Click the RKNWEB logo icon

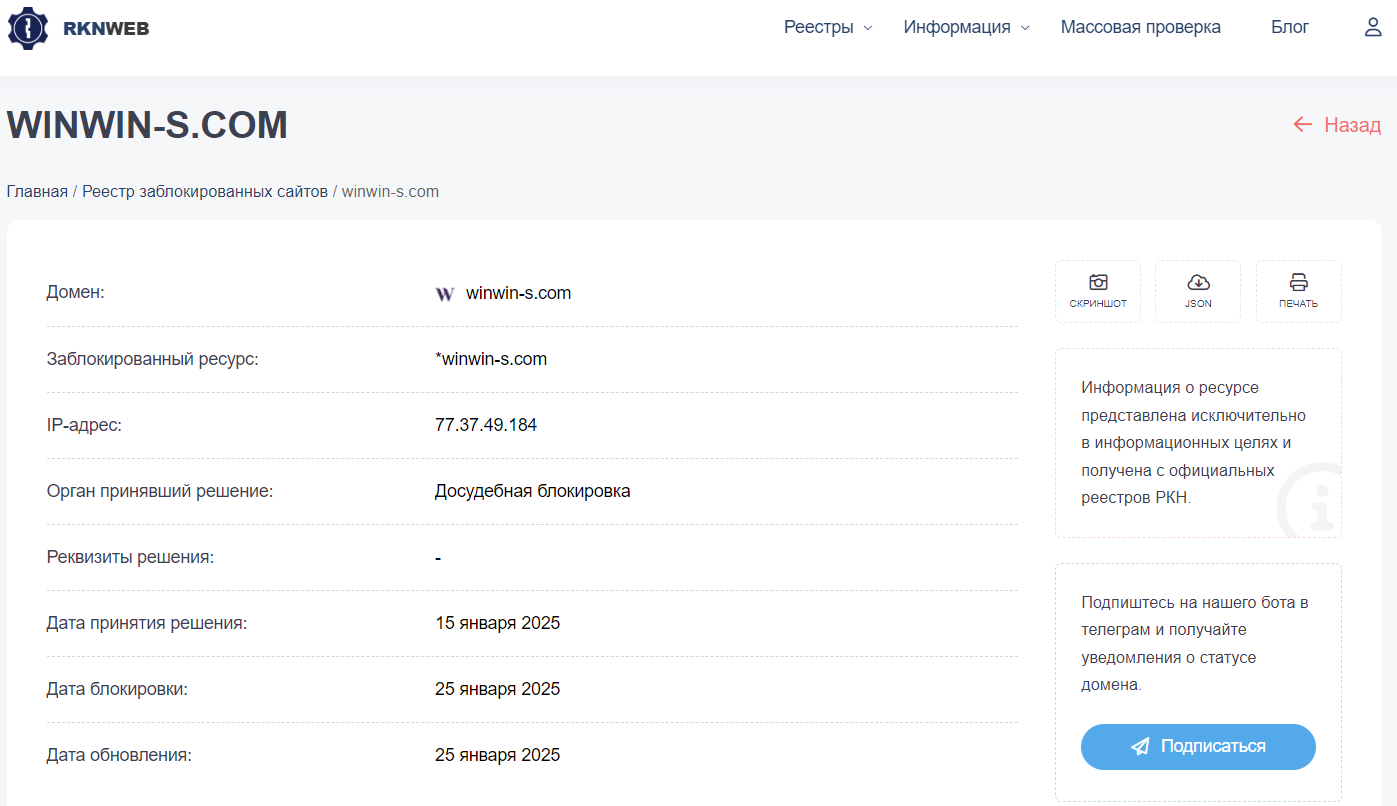point(28,28)
